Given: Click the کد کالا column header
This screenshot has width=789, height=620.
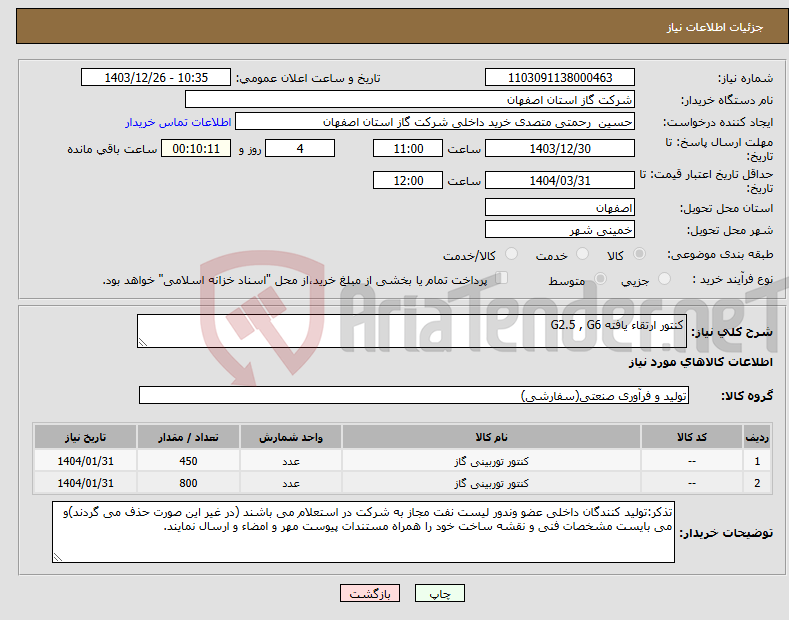Looking at the screenshot, I should pos(692,437).
